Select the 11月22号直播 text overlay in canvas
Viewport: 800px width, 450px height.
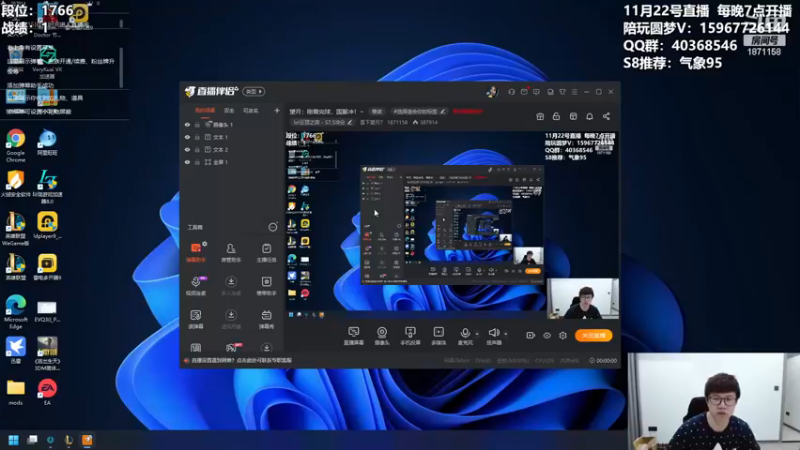click(580, 147)
